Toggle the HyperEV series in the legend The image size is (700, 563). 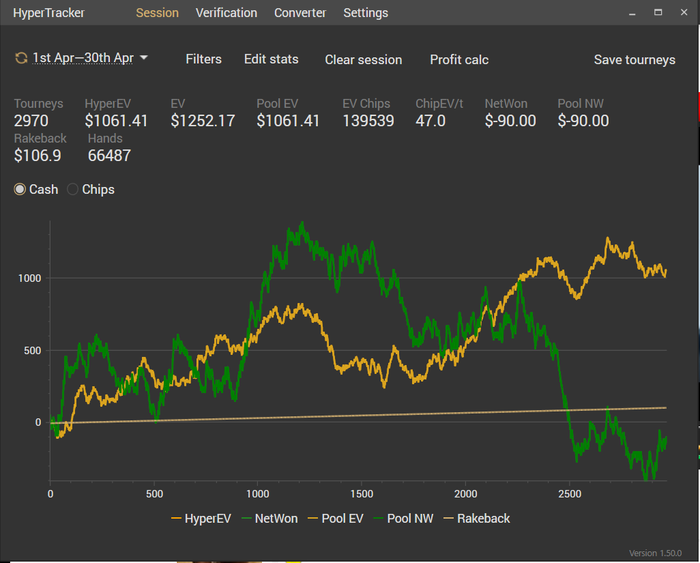[x=199, y=518]
